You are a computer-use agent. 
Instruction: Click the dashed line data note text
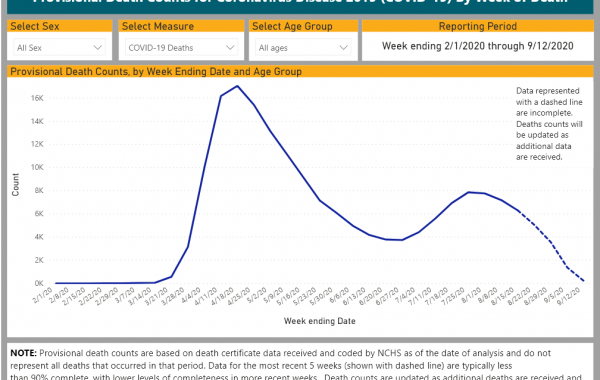coord(549,124)
